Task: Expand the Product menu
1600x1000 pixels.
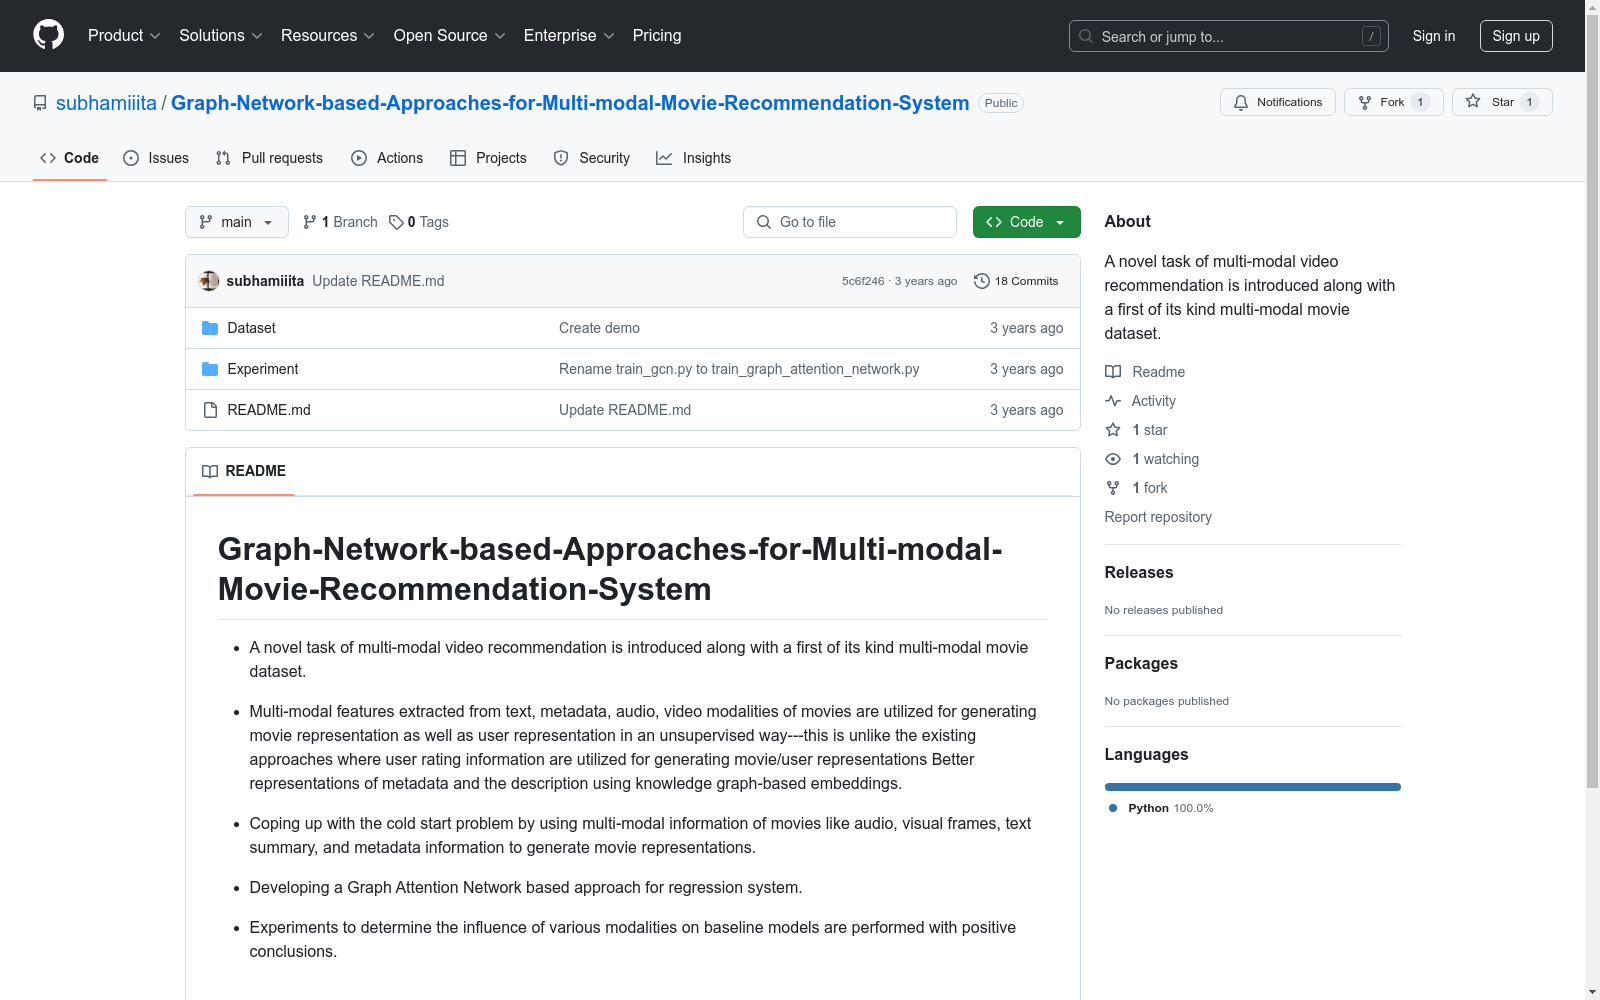Action: point(124,35)
